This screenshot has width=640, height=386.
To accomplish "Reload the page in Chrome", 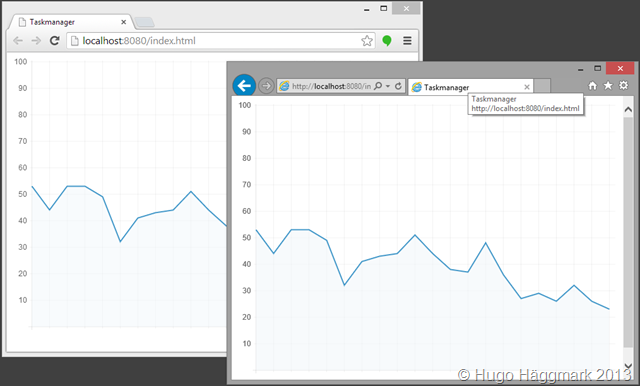I will 55,40.
